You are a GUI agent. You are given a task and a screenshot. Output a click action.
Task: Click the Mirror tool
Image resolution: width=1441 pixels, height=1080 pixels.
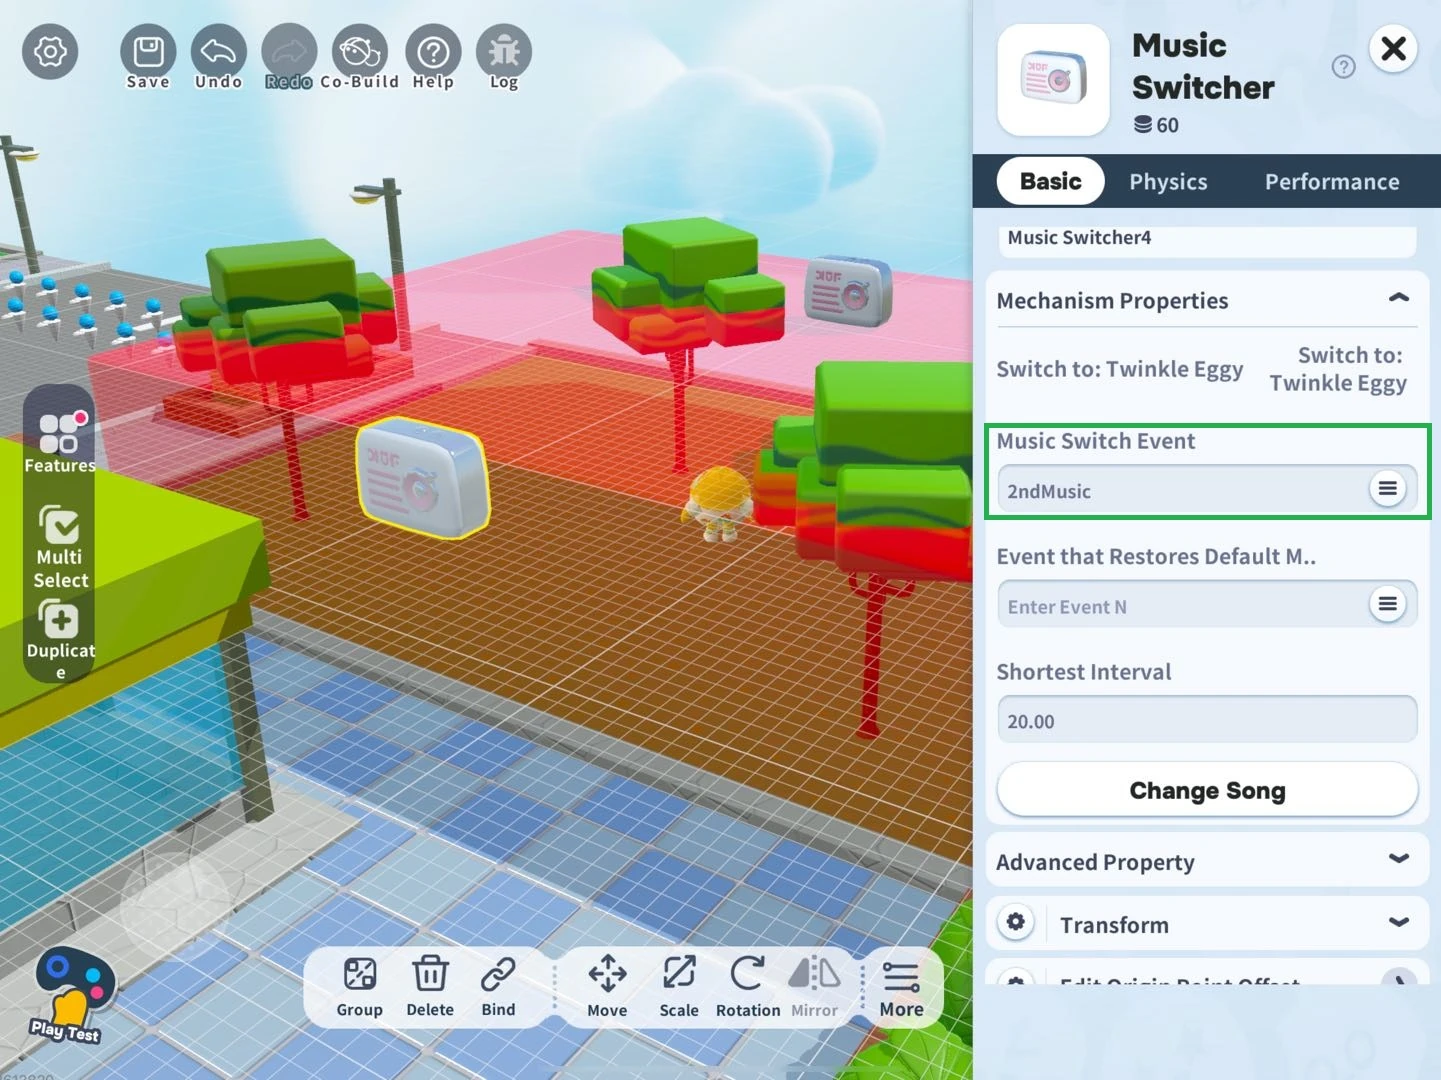[x=815, y=987]
